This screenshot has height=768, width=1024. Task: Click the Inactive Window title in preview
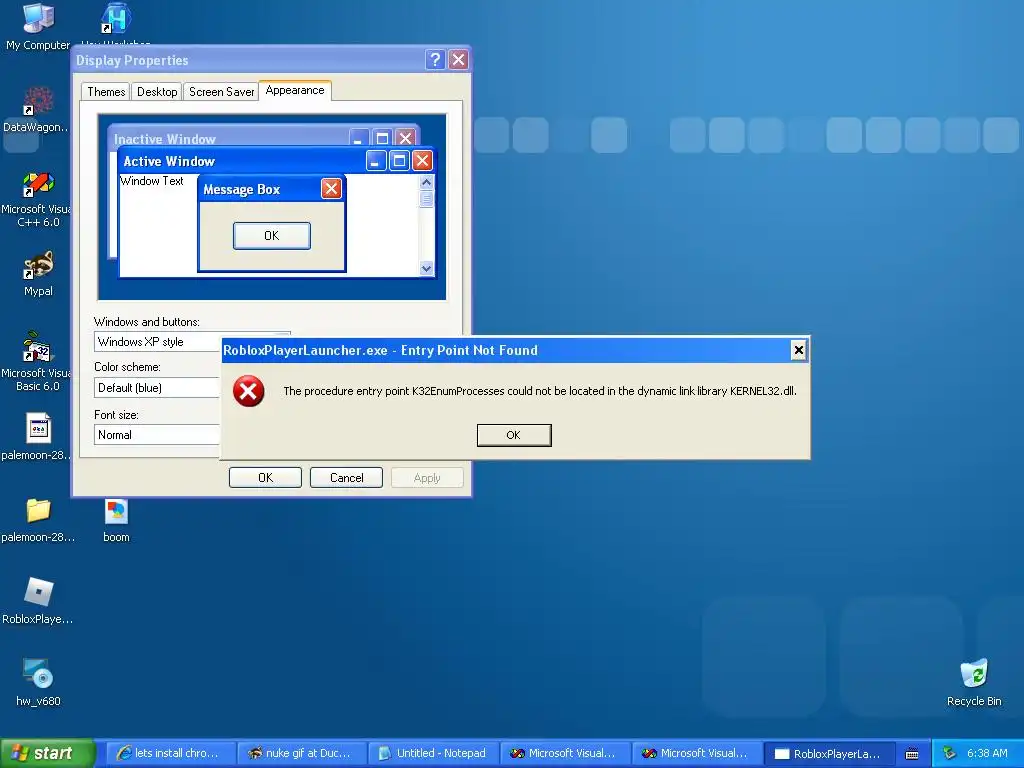(x=165, y=139)
